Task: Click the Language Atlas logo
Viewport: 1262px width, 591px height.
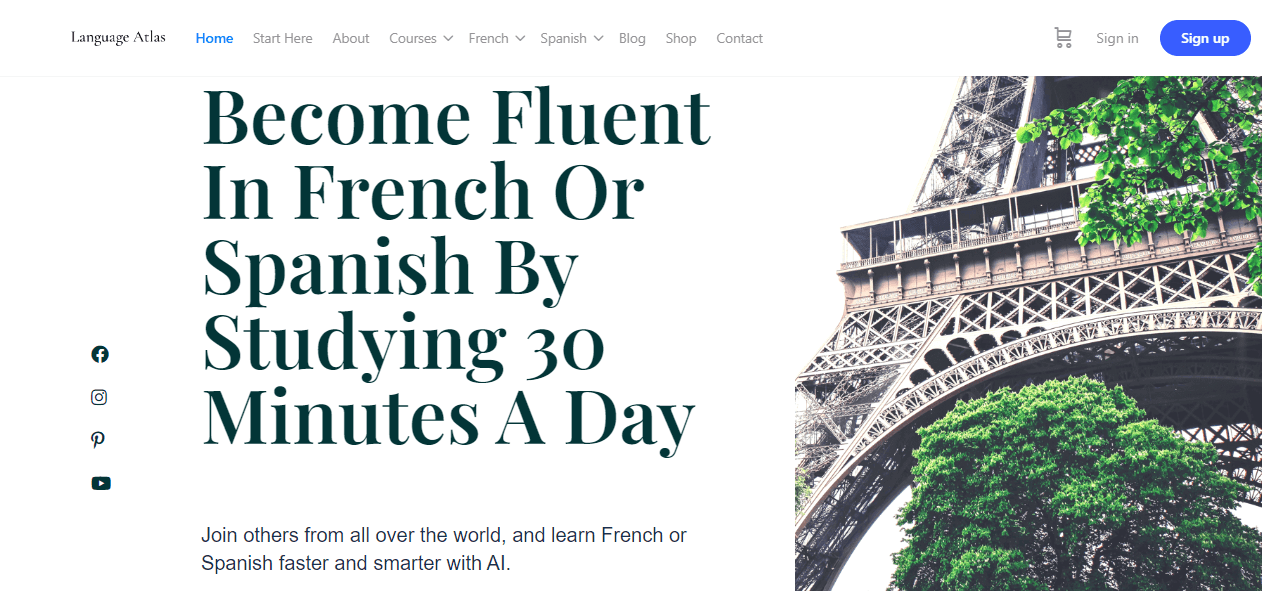Action: point(118,38)
